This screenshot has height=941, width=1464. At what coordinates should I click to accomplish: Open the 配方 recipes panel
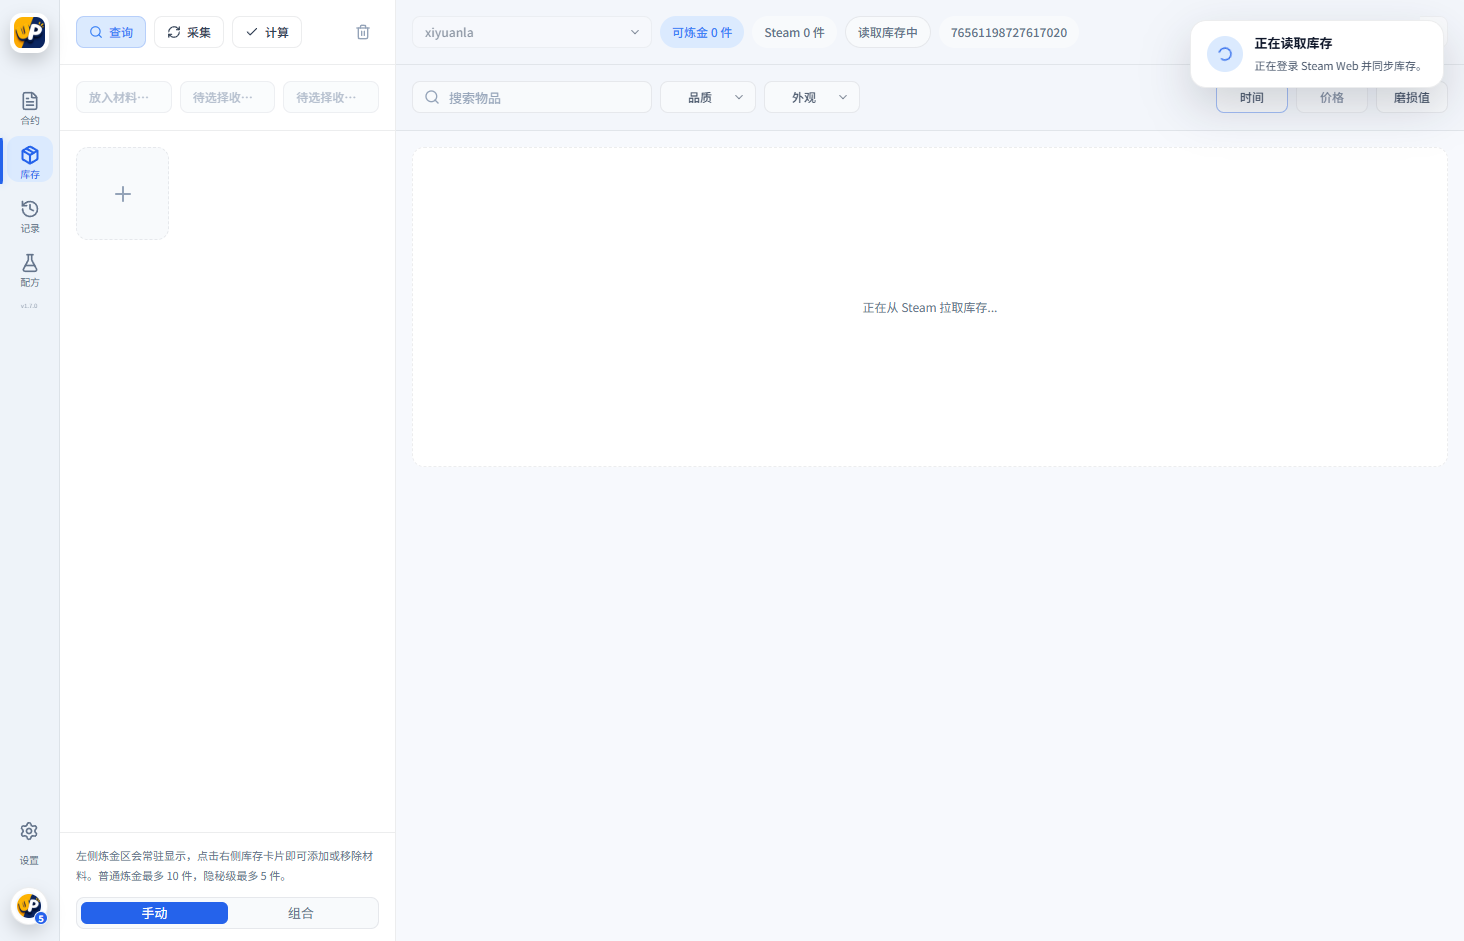click(x=29, y=269)
